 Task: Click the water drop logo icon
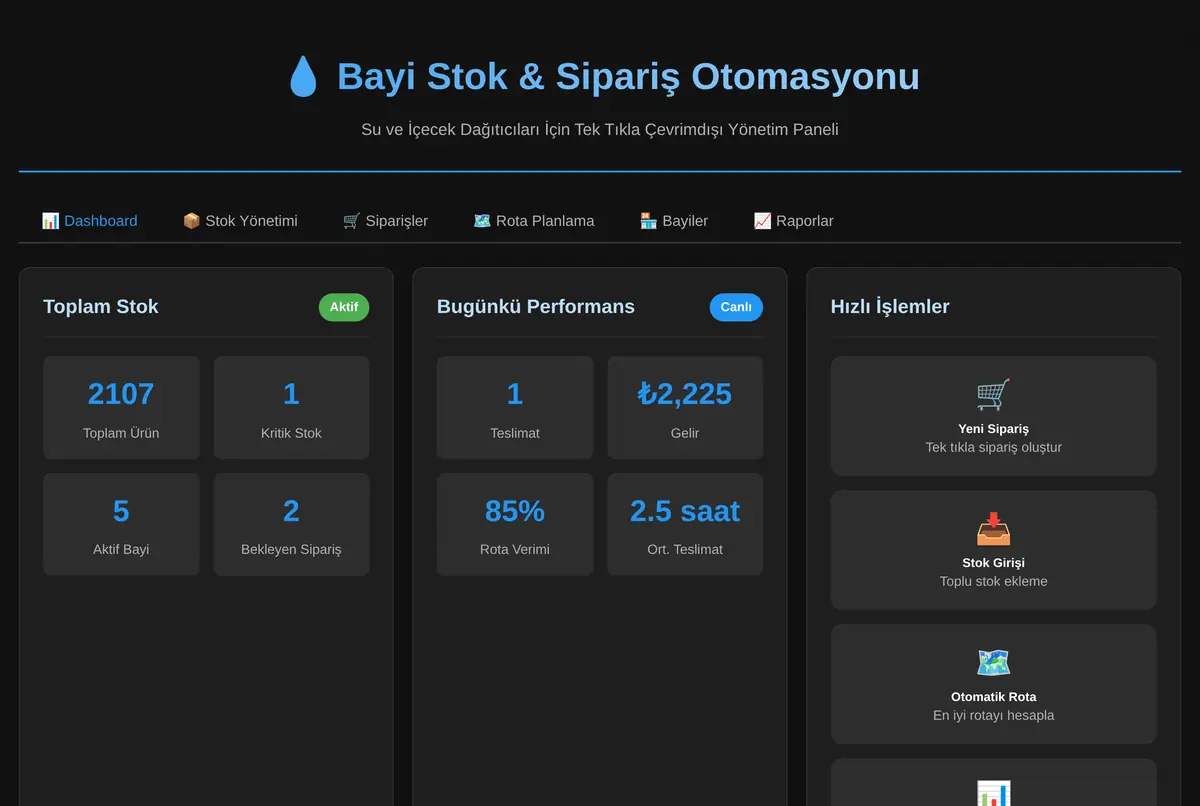point(303,77)
